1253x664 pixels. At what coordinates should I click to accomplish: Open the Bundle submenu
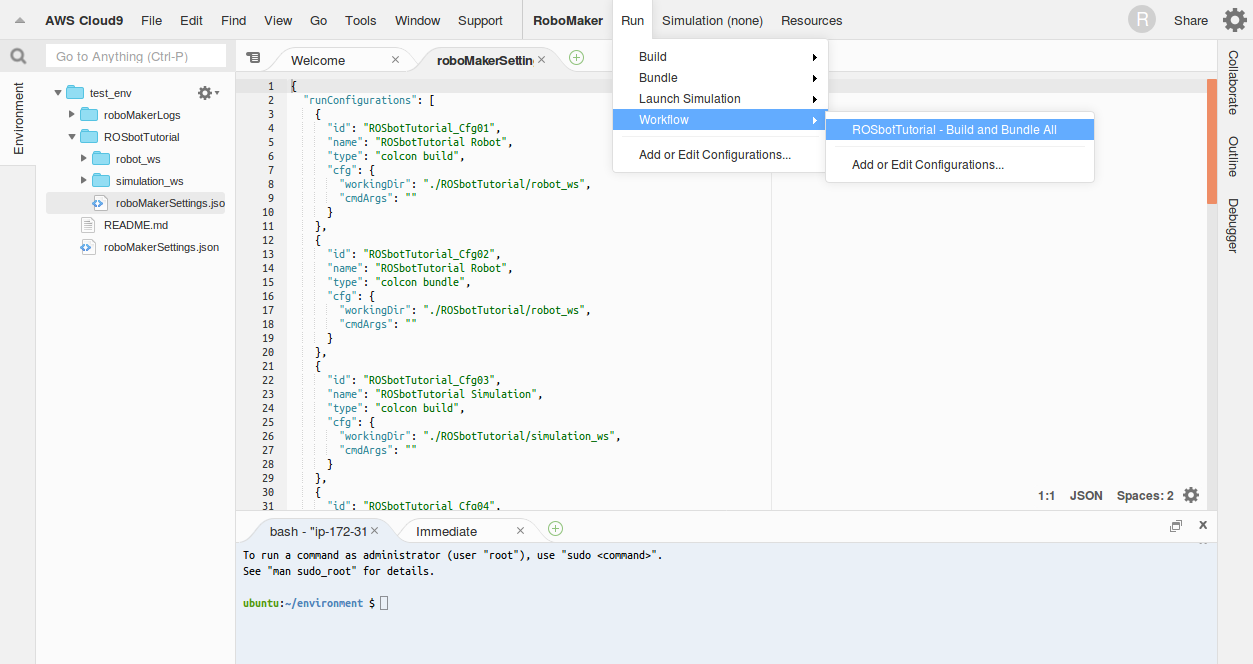(720, 78)
